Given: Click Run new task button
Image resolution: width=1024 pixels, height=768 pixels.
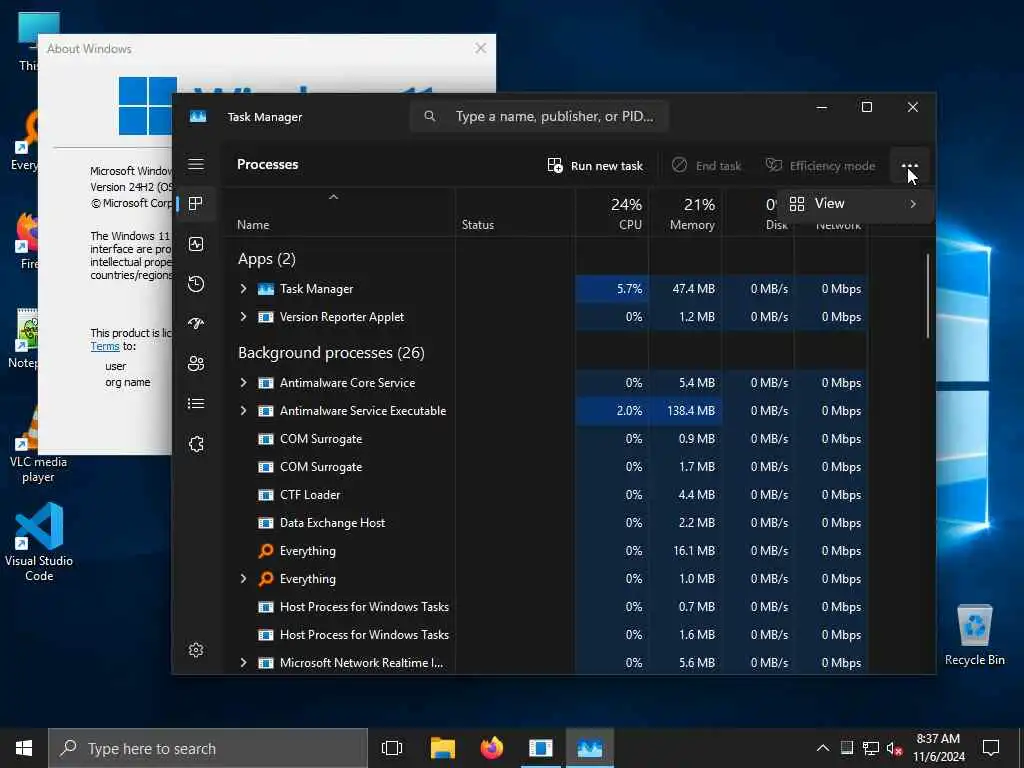Looking at the screenshot, I should tap(595, 166).
